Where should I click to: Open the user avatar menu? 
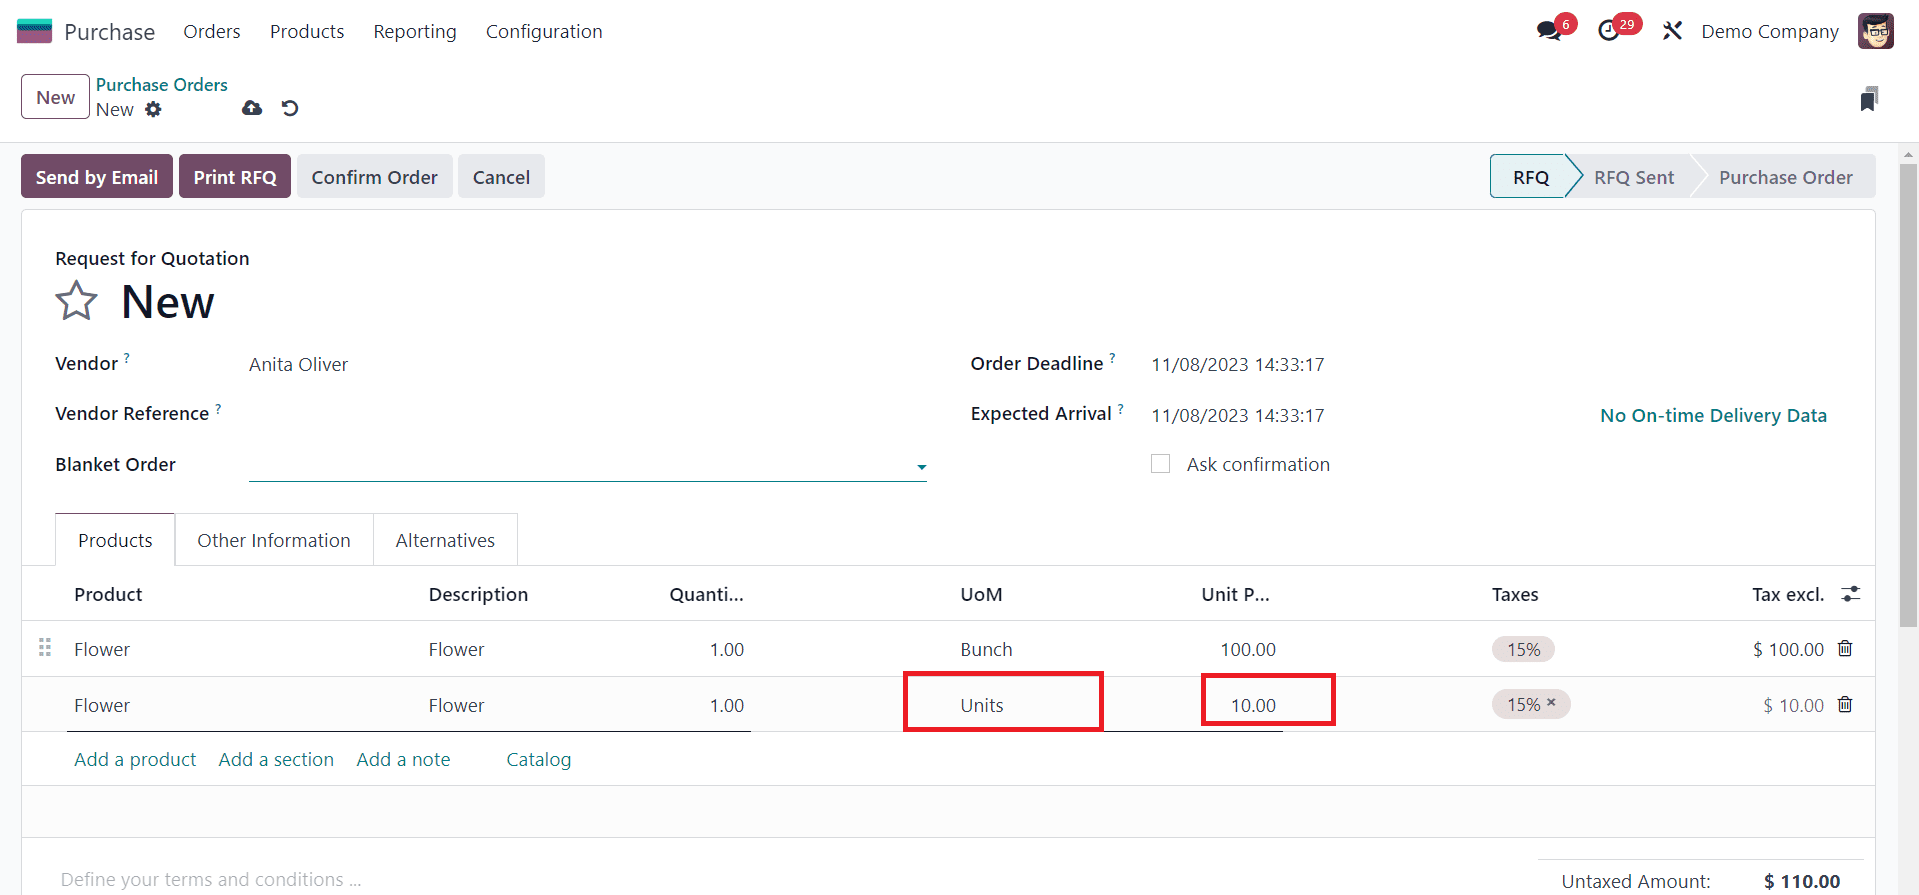1876,31
